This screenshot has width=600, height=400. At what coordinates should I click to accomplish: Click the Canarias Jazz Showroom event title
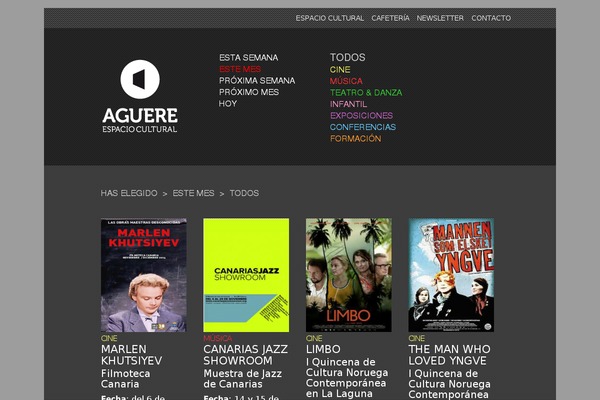tap(245, 355)
